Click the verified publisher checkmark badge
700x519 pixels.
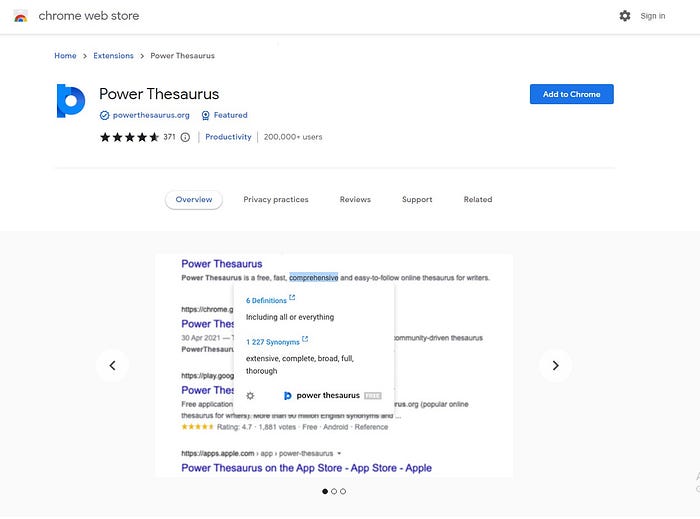click(104, 115)
